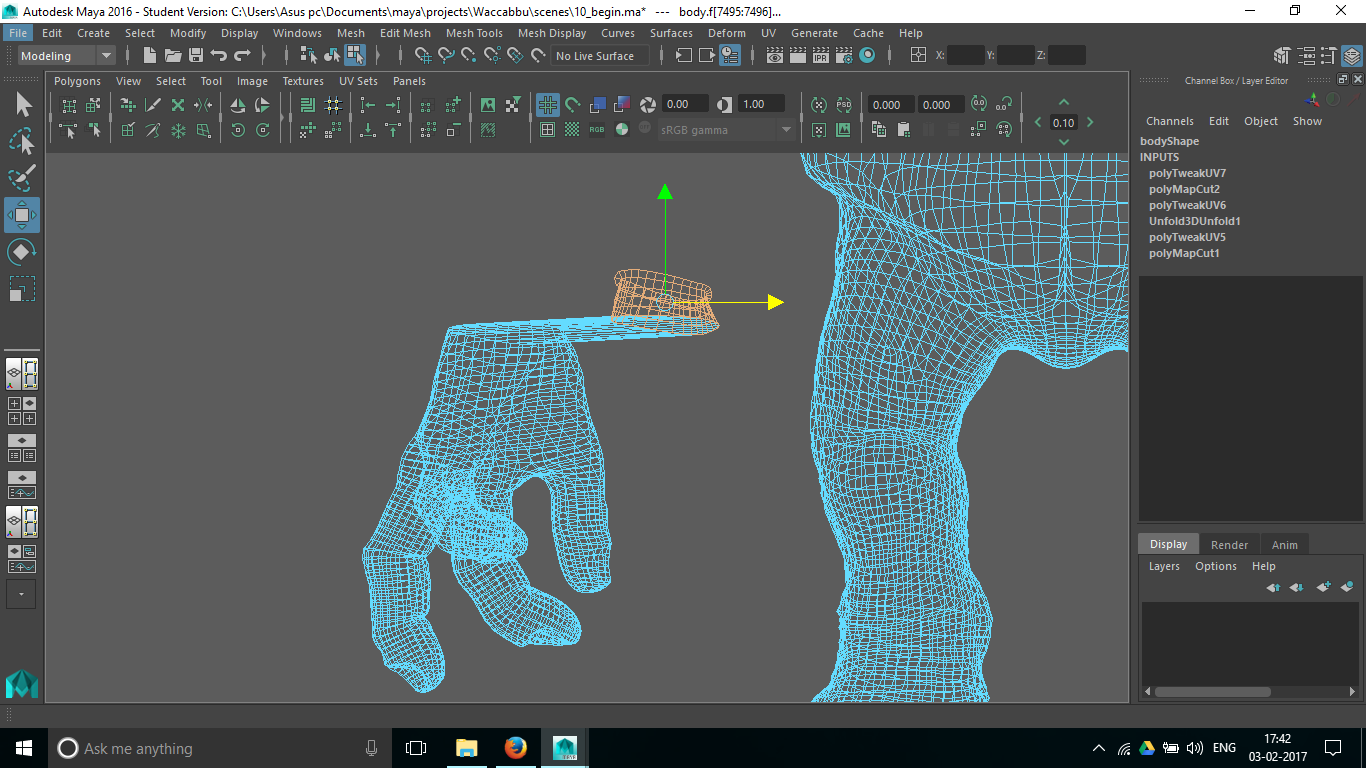Pick the Scale tool in the toolbox
The width and height of the screenshot is (1366, 768).
pos(22,289)
